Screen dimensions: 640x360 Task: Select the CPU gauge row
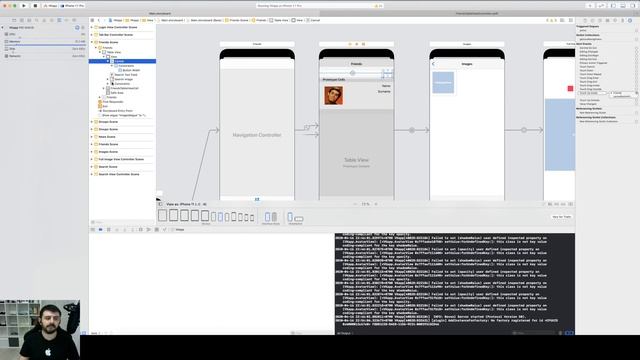(x=44, y=34)
